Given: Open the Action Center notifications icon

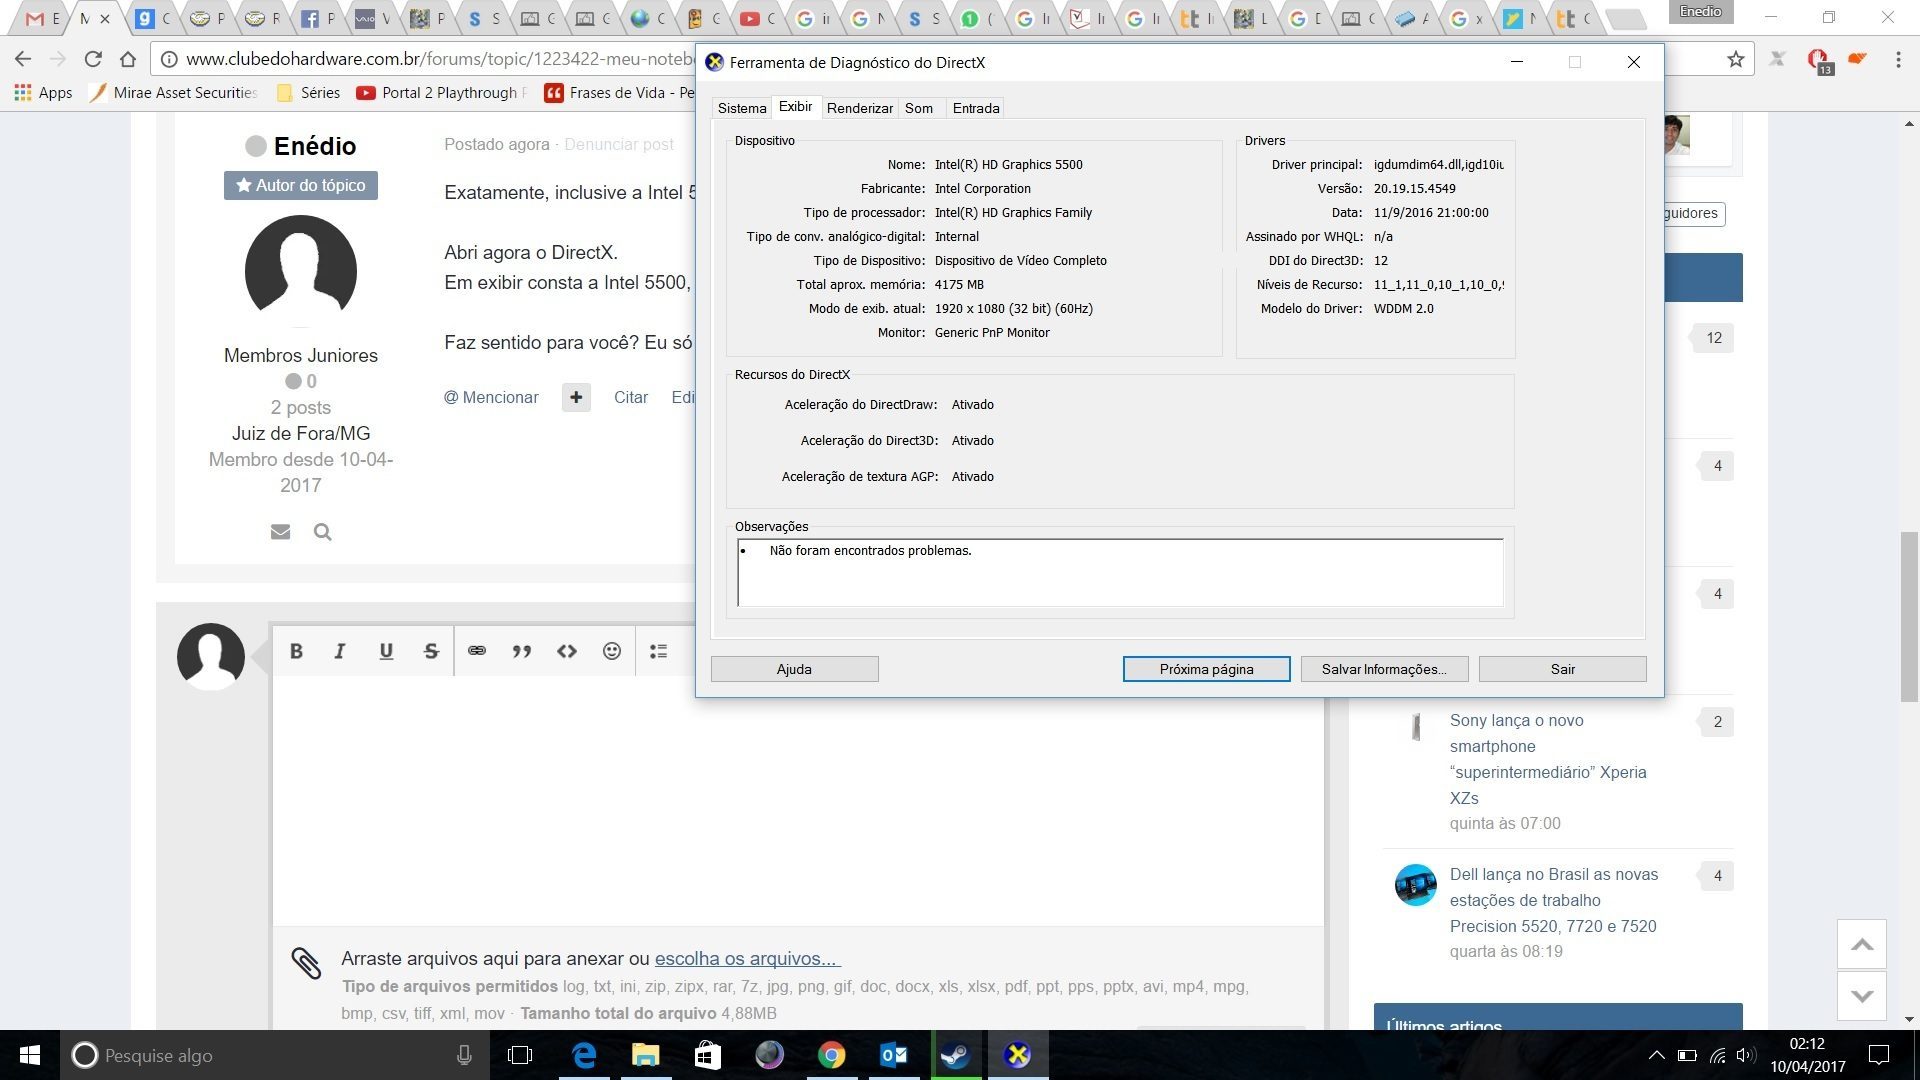Looking at the screenshot, I should pyautogui.click(x=1879, y=1055).
